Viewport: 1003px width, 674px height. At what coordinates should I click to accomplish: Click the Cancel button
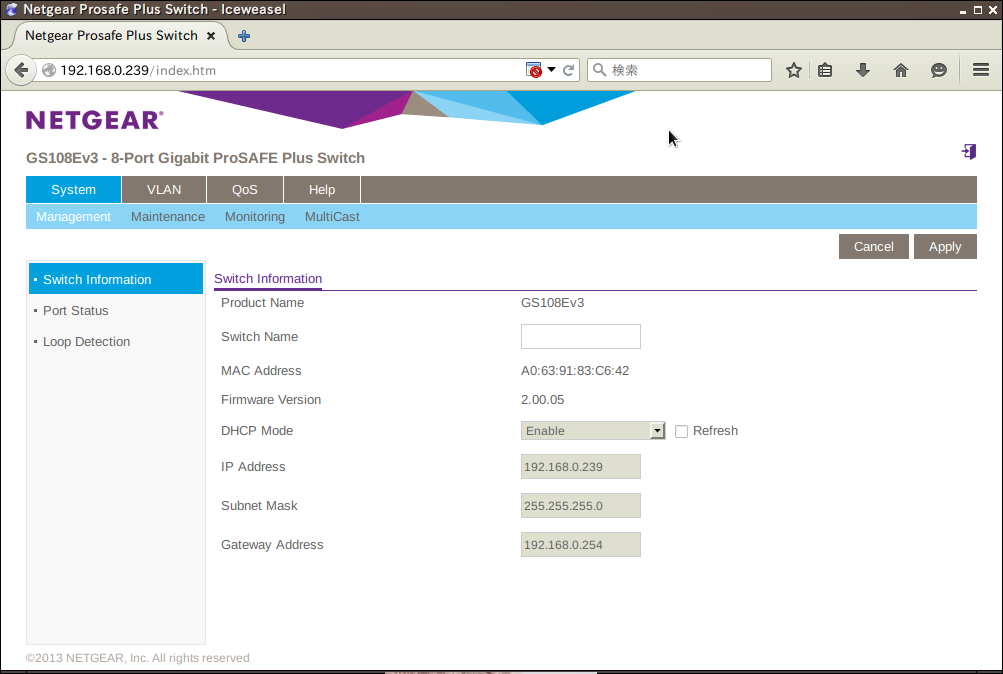point(873,247)
